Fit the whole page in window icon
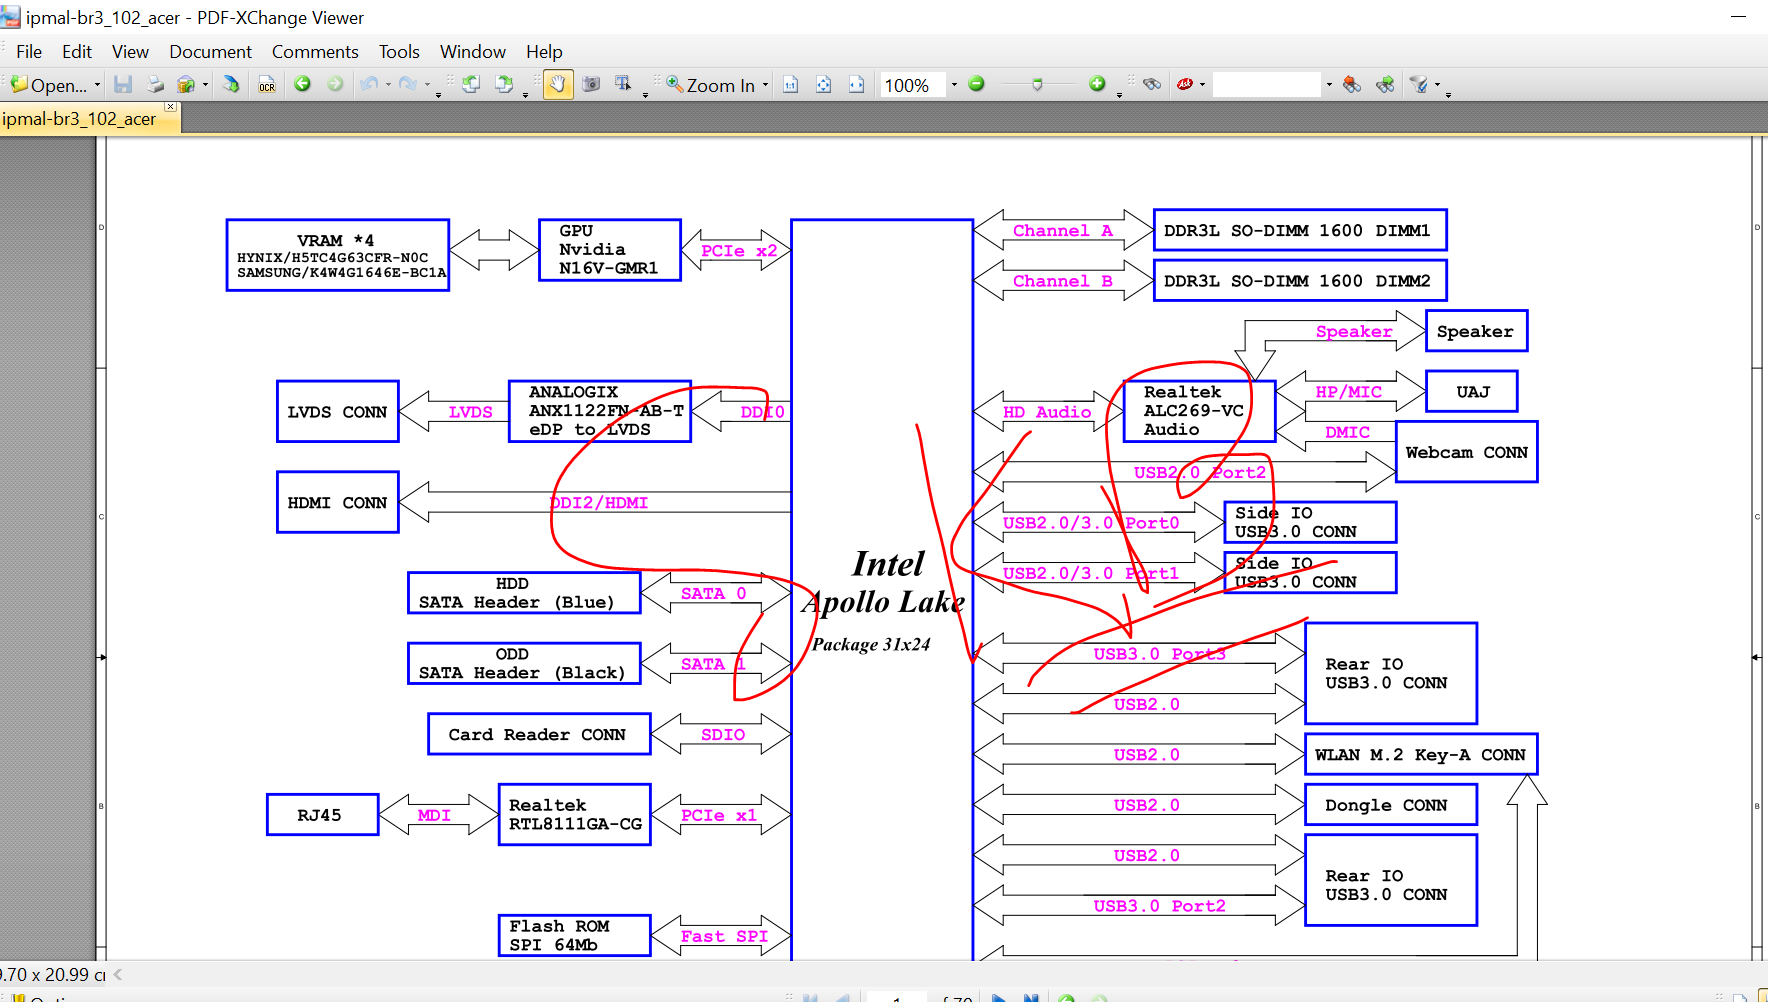 [823, 85]
